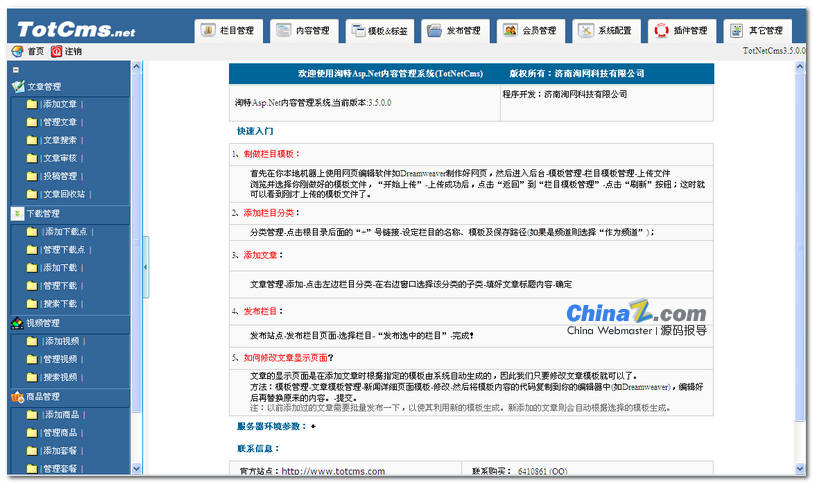813x483 pixels.
Task: Click the 发布管理 tab icon
Action: [x=434, y=31]
